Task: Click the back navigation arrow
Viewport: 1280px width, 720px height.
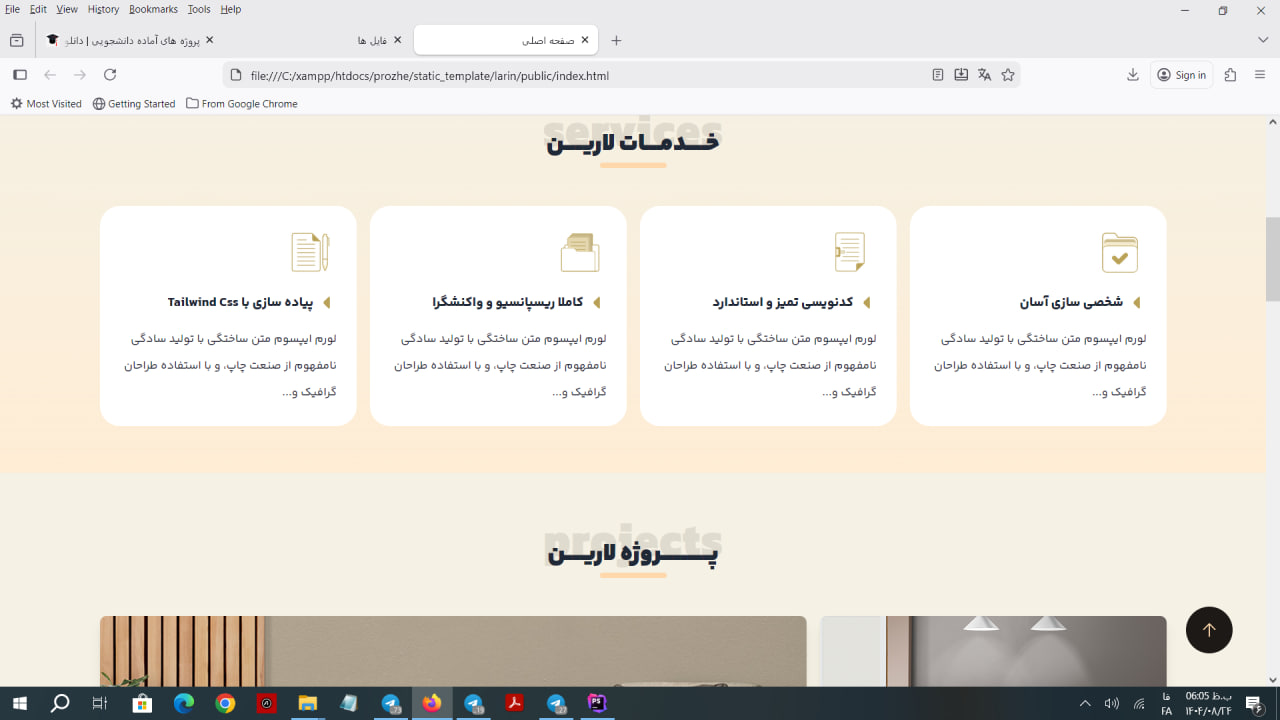Action: pos(50,74)
